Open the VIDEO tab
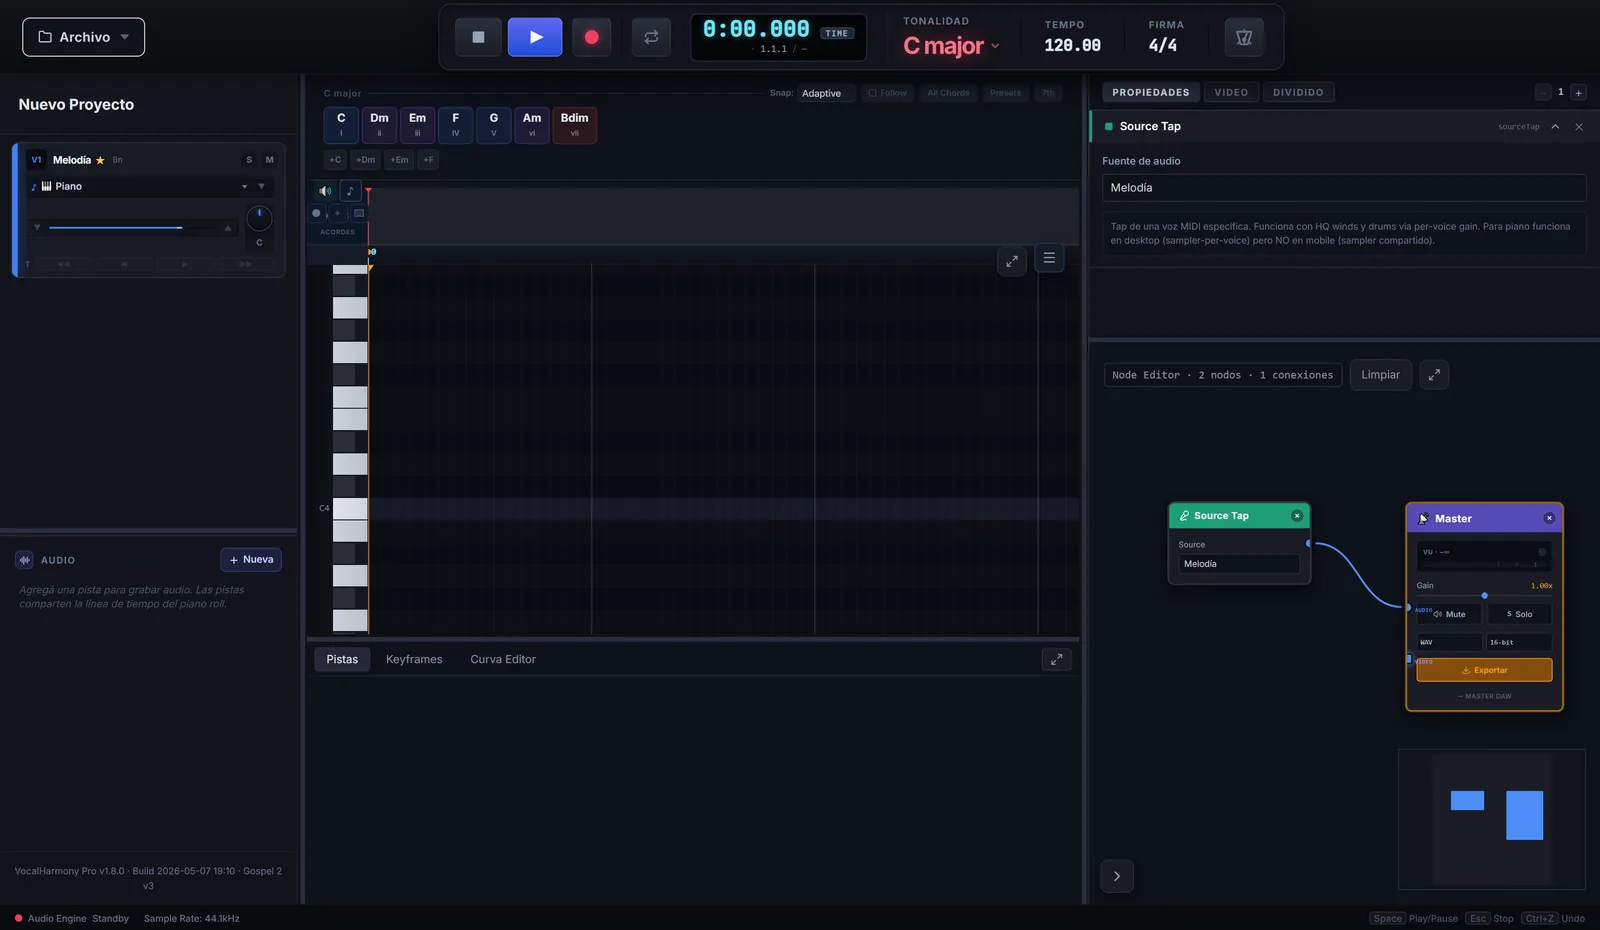Screen dimensions: 1600x930 coord(1231,92)
